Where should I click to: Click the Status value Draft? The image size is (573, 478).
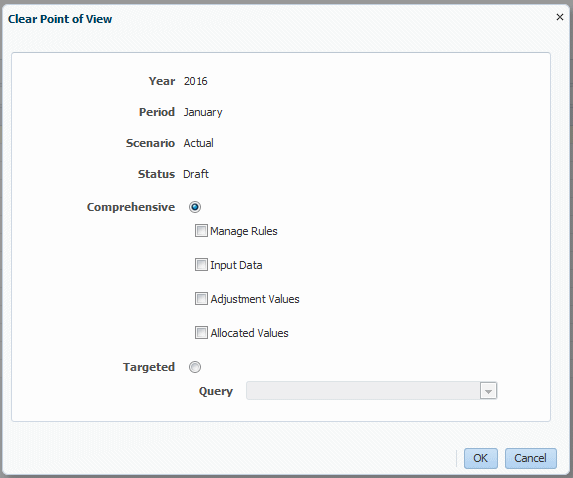pyautogui.click(x=196, y=174)
